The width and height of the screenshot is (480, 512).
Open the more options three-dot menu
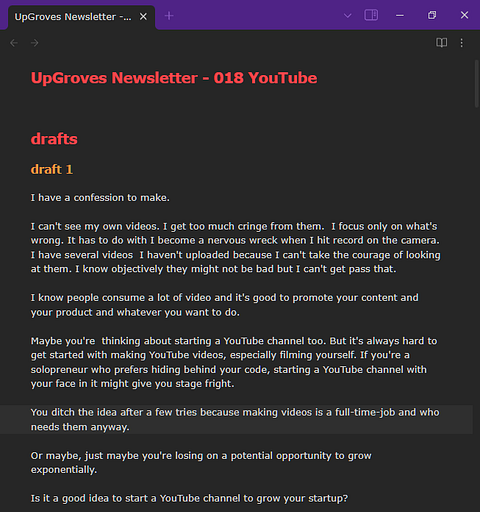click(x=462, y=43)
